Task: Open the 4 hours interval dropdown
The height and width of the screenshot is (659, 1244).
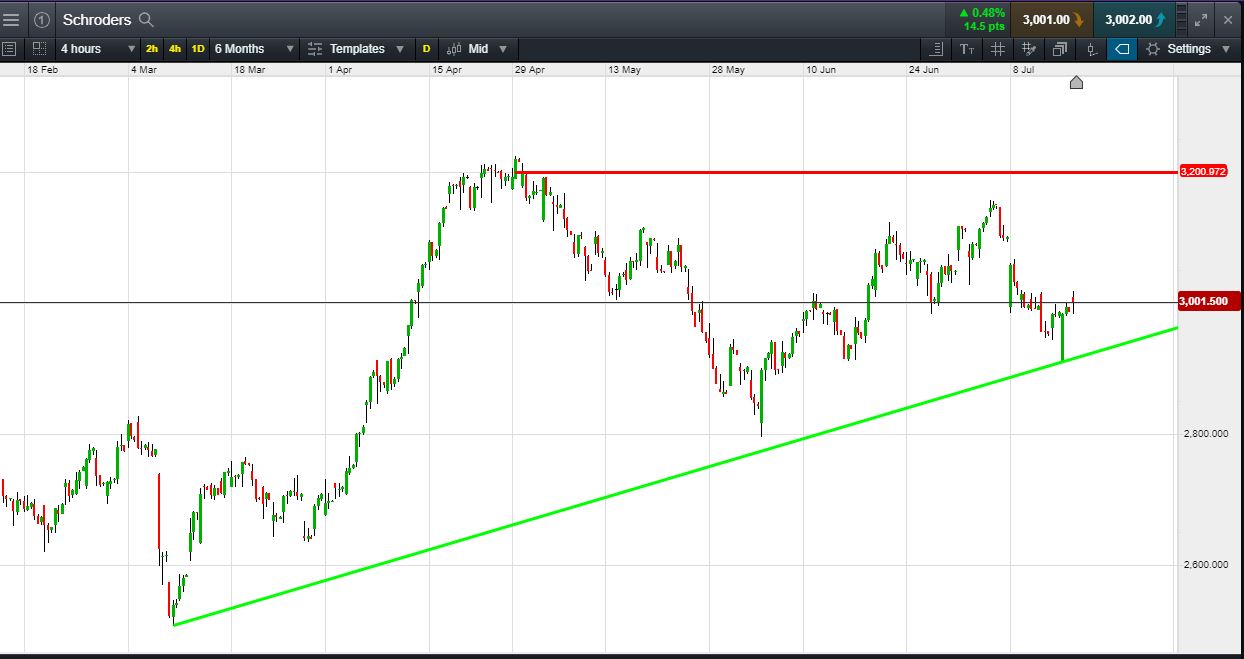Action: click(x=98, y=48)
